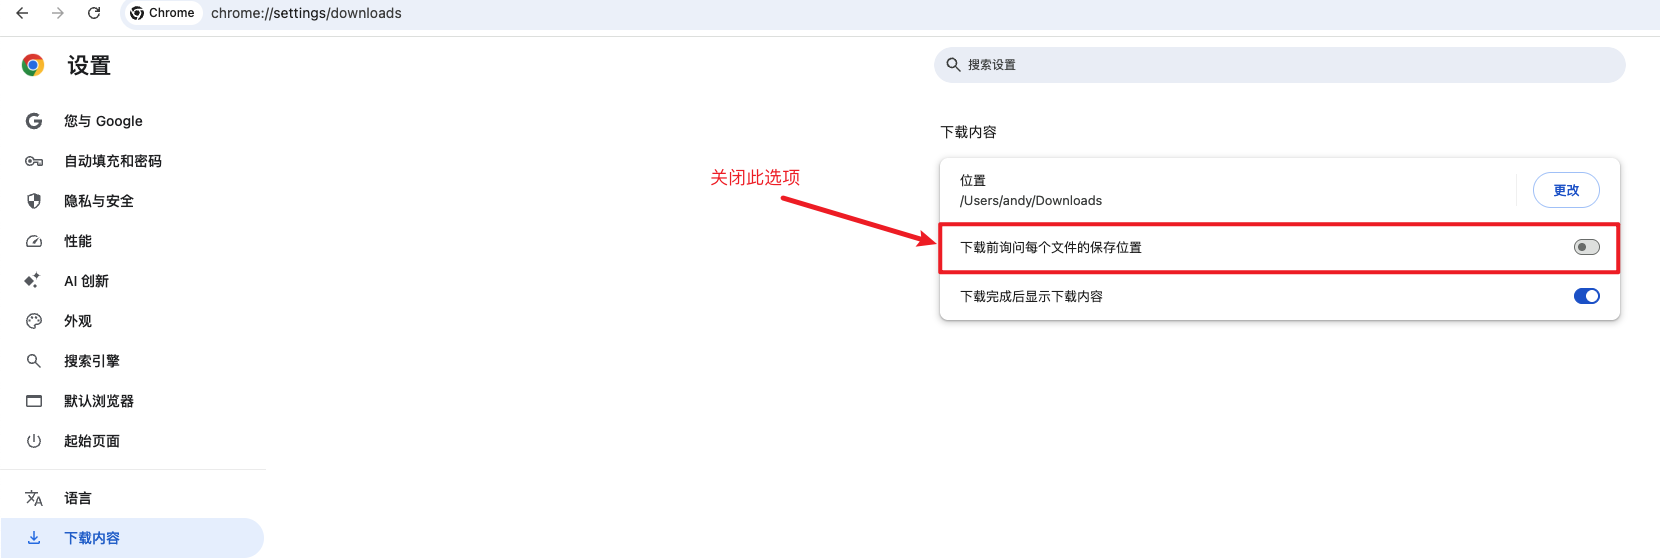This screenshot has height=560, width=1660.
Task: Click the palette icon for 外观
Action: 34,321
